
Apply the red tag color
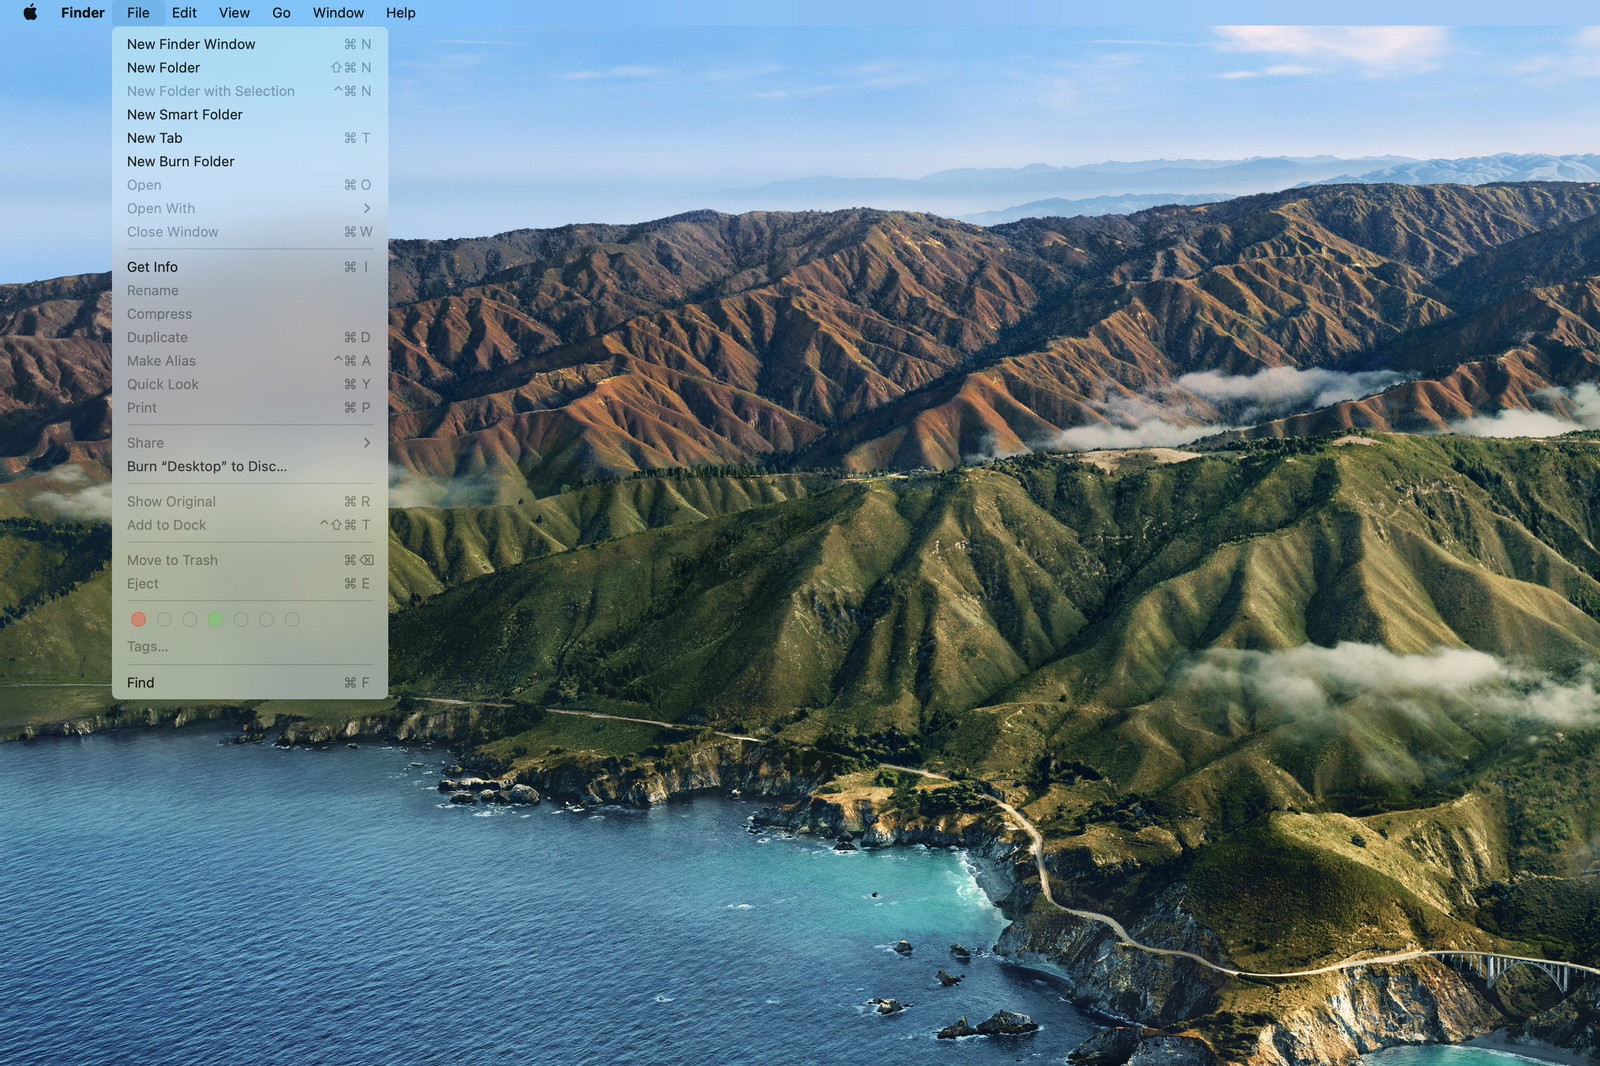pos(139,620)
